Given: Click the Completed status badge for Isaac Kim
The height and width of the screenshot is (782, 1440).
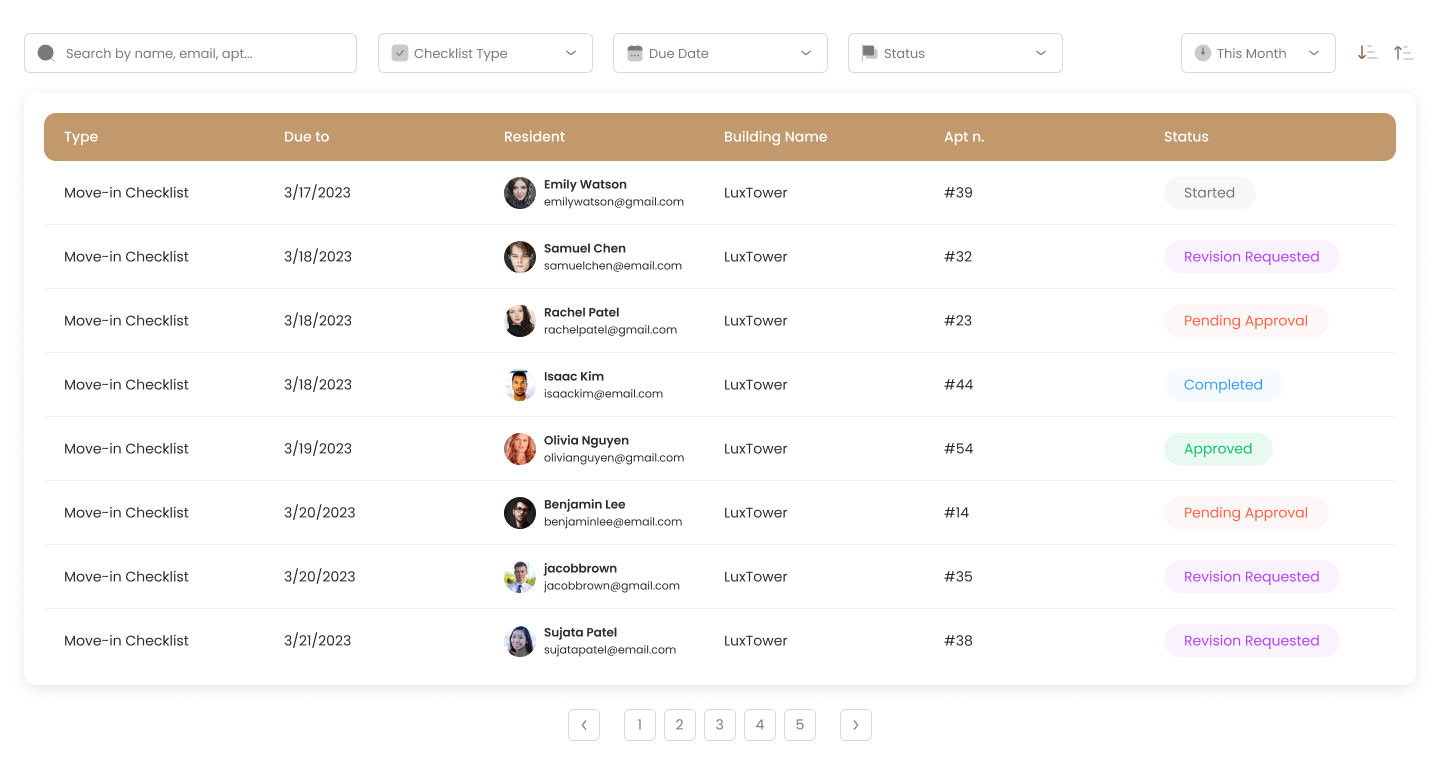Looking at the screenshot, I should click(1223, 384).
